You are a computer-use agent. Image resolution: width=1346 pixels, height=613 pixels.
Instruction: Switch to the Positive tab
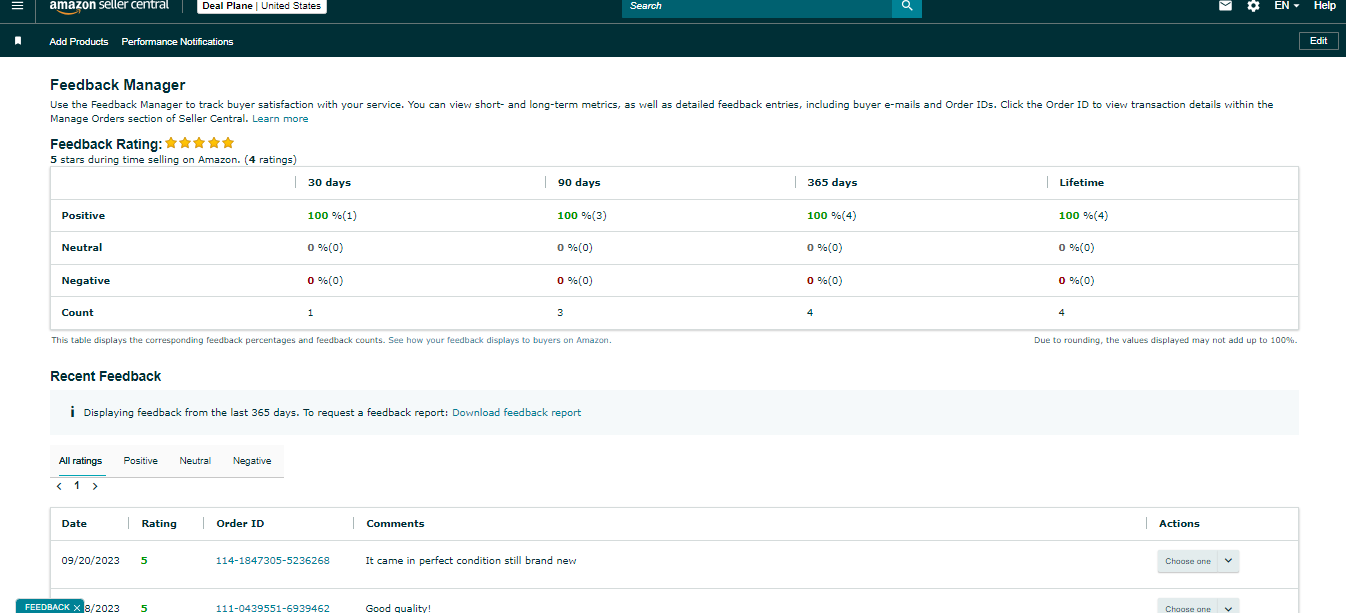pos(141,461)
